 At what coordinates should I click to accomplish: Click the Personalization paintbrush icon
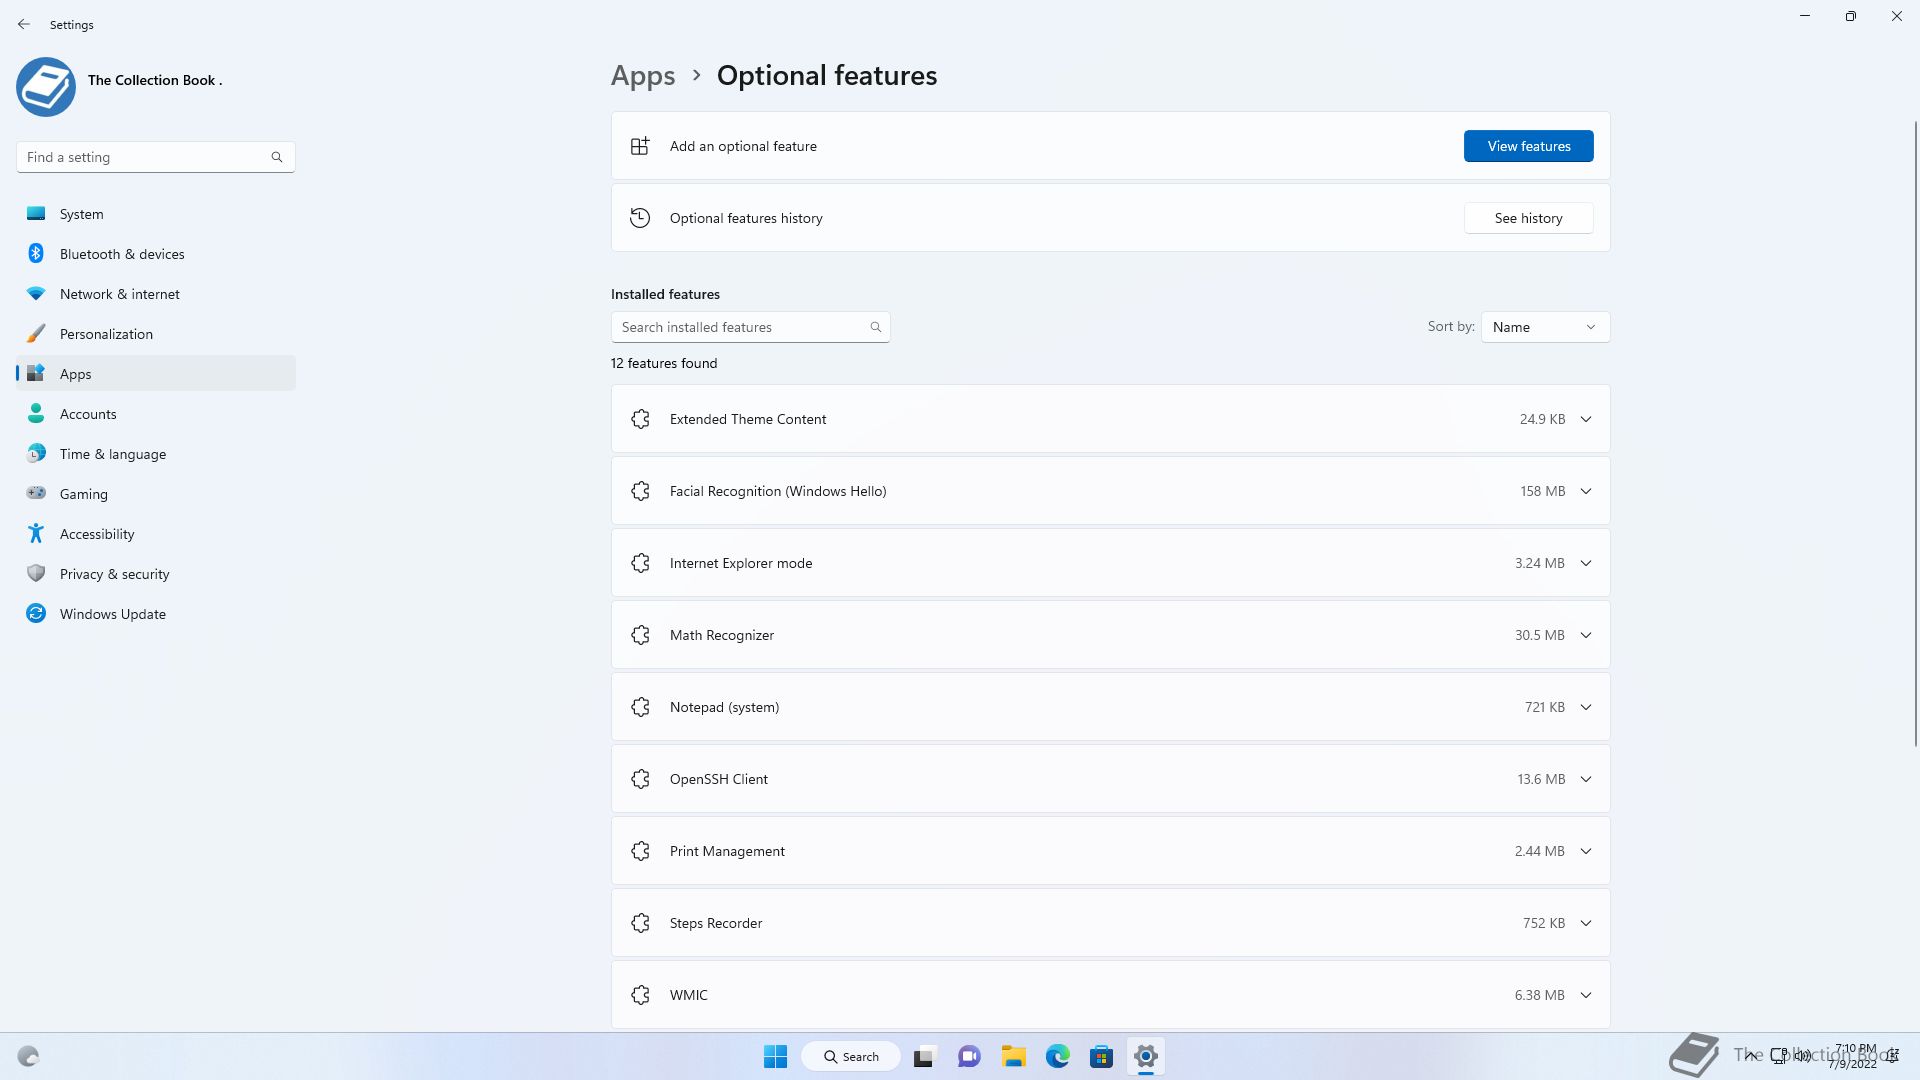[36, 333]
